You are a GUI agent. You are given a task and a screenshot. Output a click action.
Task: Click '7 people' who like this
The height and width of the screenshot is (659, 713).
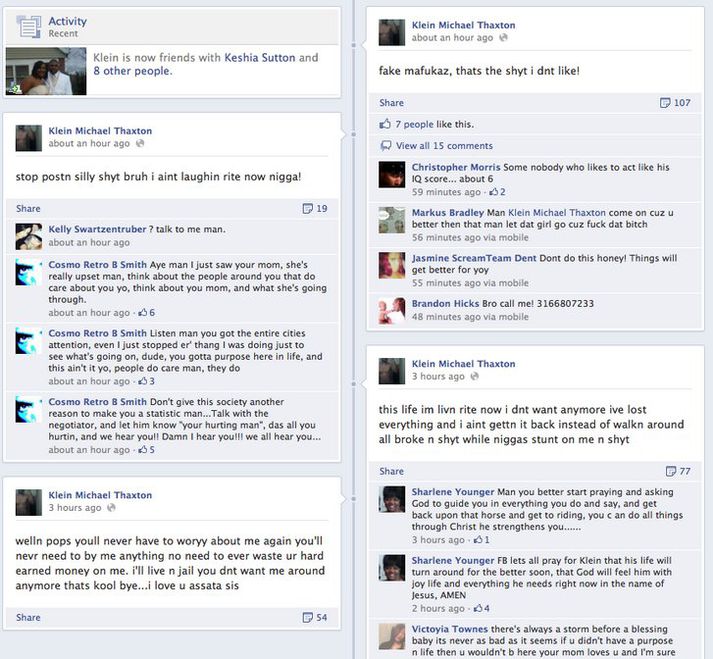click(x=414, y=124)
